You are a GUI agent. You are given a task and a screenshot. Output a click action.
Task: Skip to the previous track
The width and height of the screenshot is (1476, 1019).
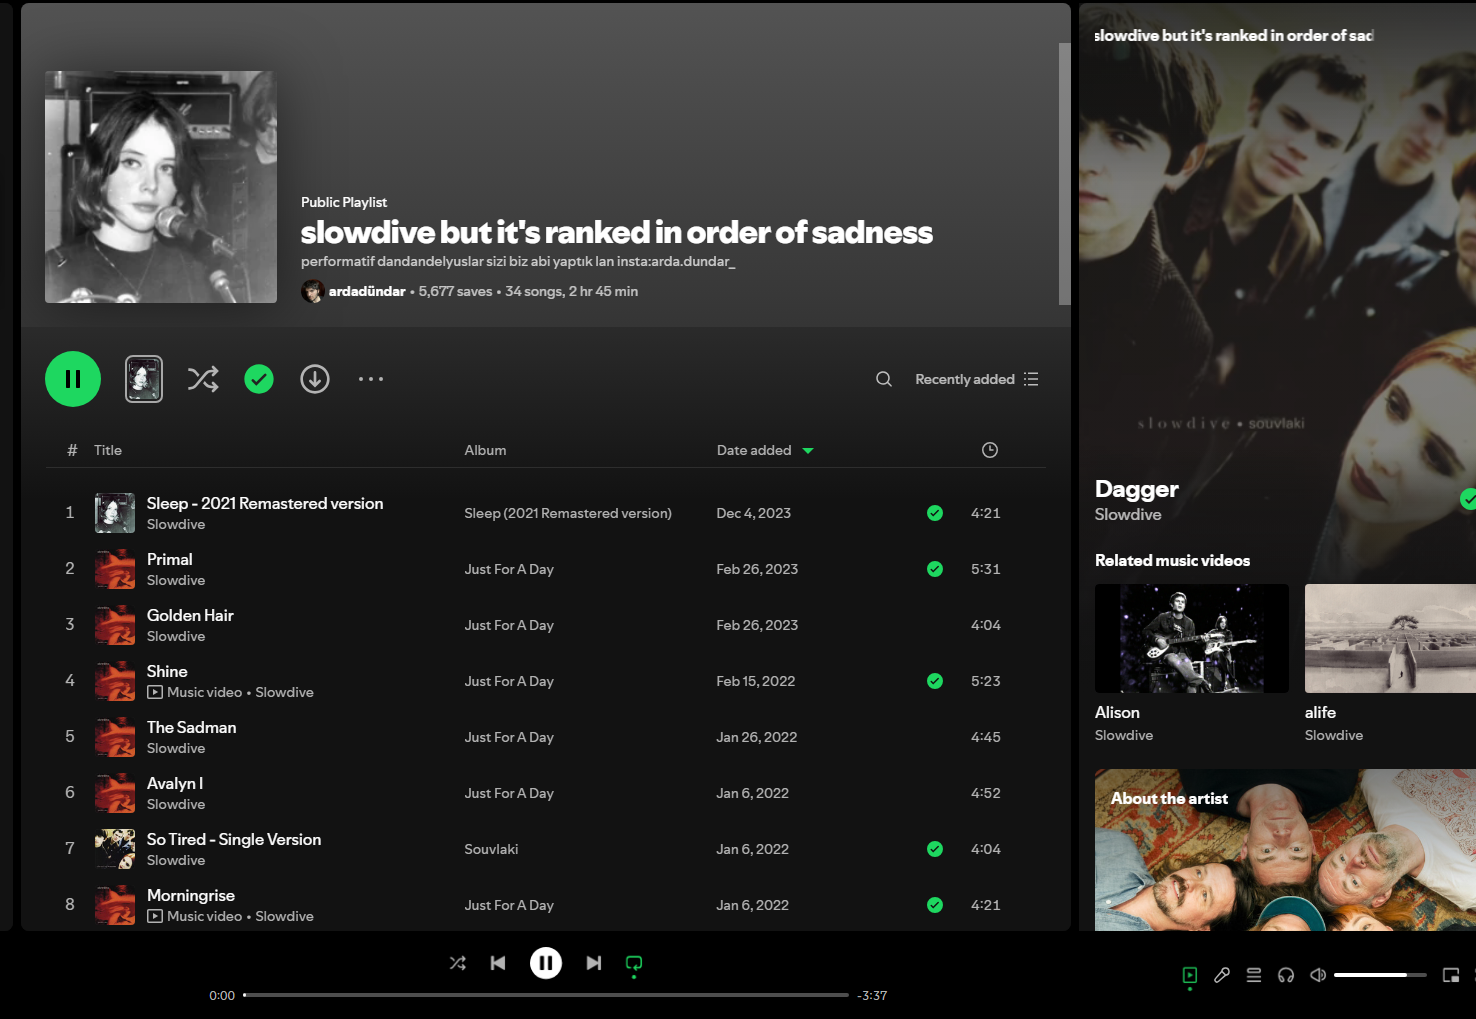[x=498, y=963]
